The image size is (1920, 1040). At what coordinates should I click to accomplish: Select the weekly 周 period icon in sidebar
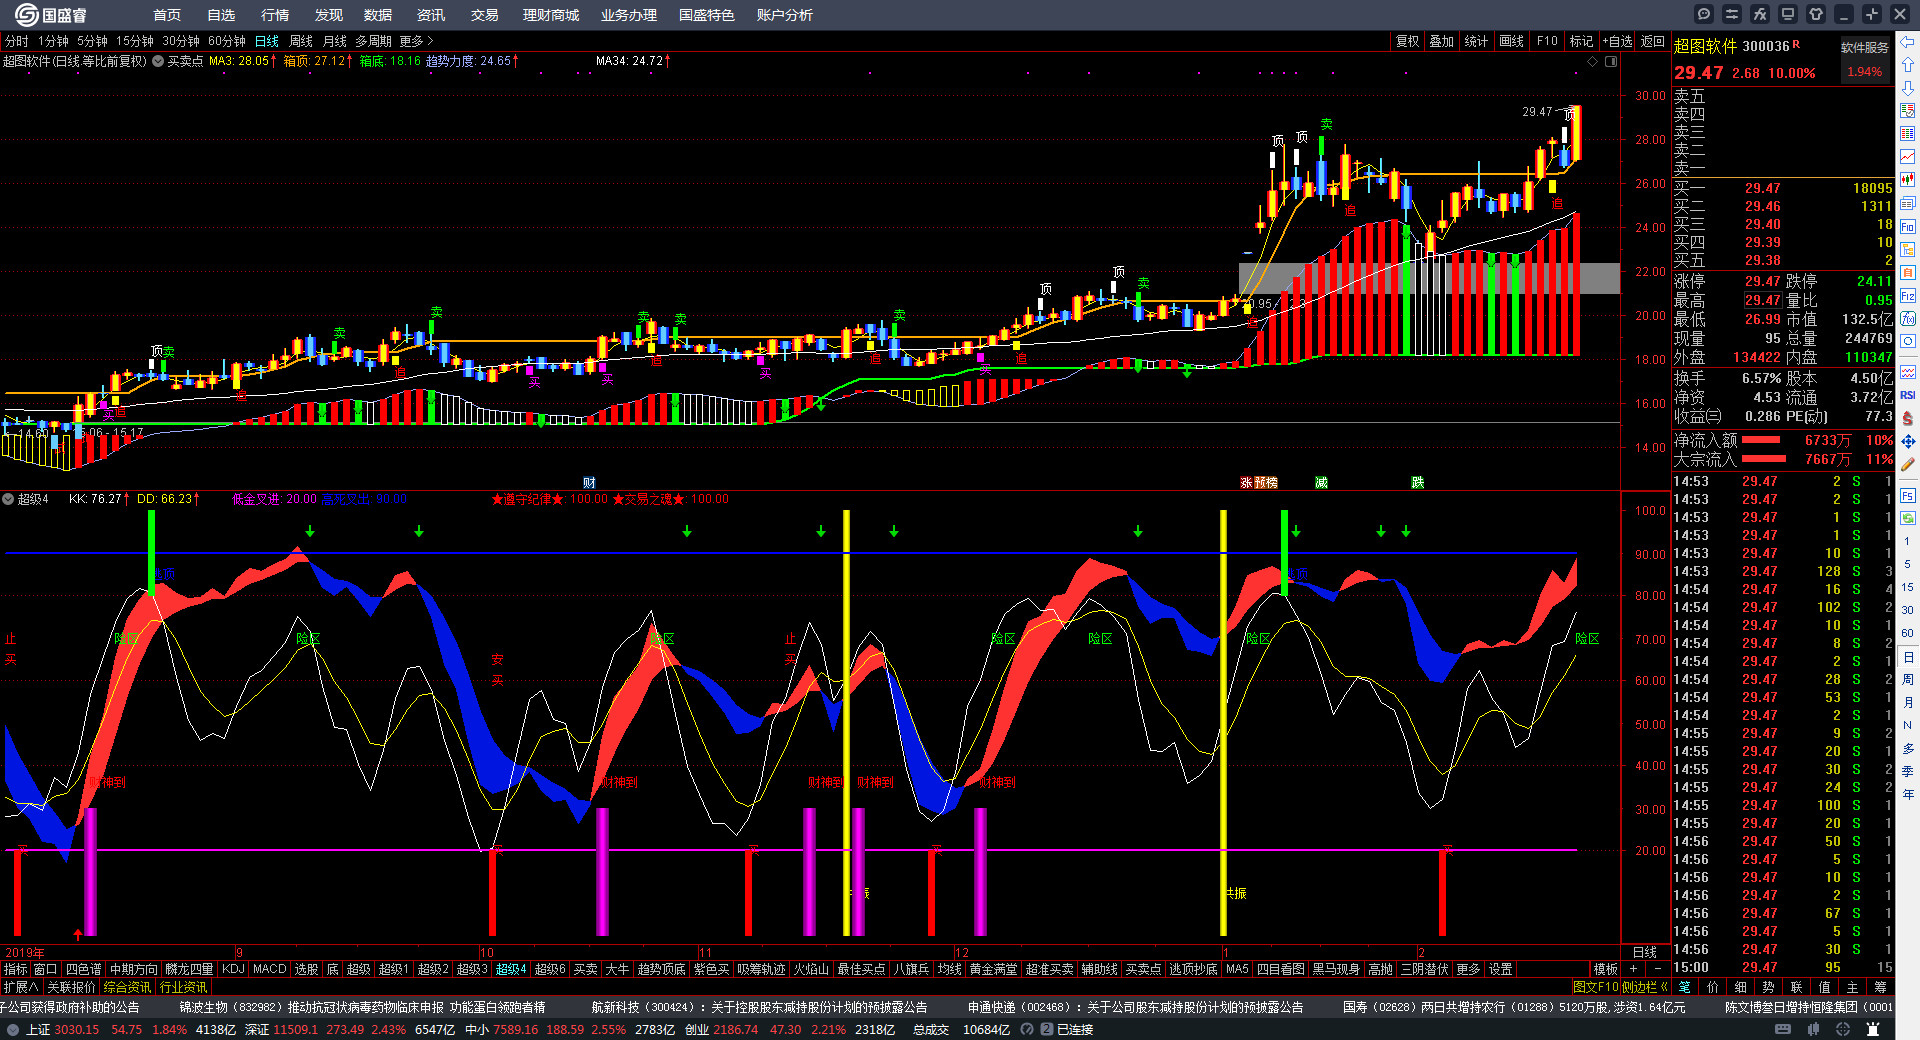pyautogui.click(x=1908, y=680)
